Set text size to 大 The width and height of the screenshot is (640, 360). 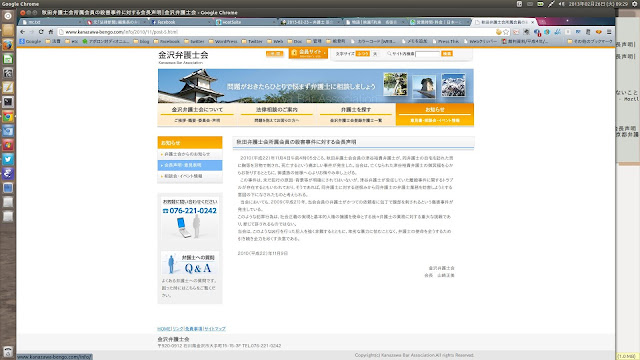pyautogui.click(x=375, y=53)
